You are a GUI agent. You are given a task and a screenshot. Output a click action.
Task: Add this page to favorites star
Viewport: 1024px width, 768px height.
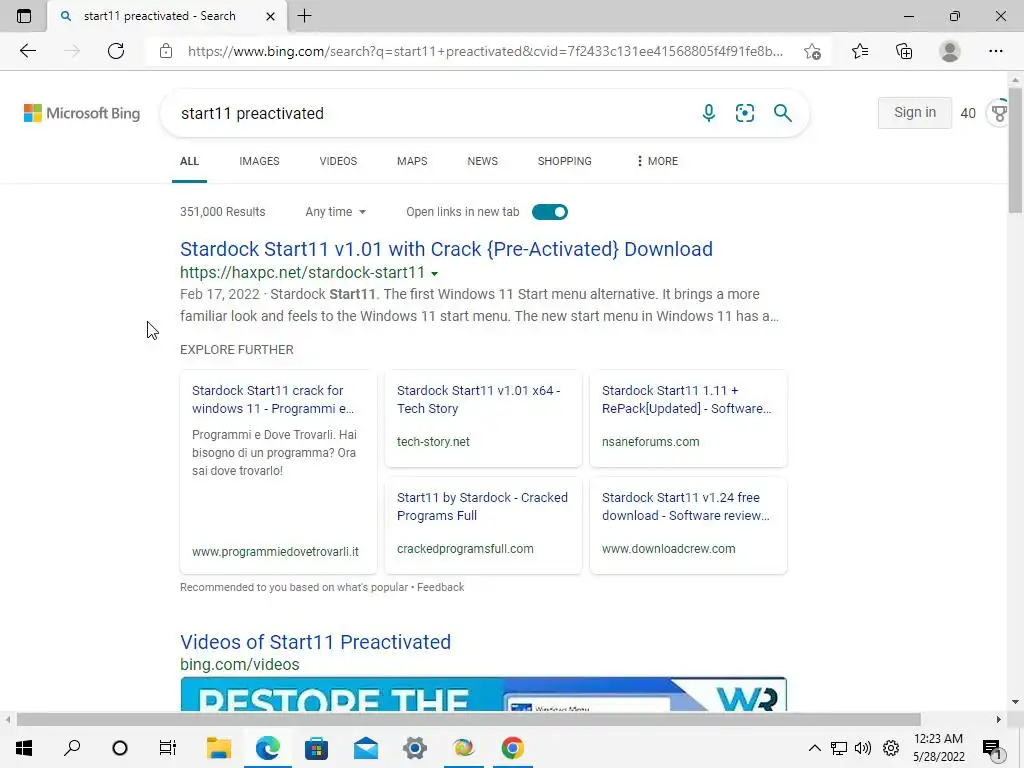(812, 51)
